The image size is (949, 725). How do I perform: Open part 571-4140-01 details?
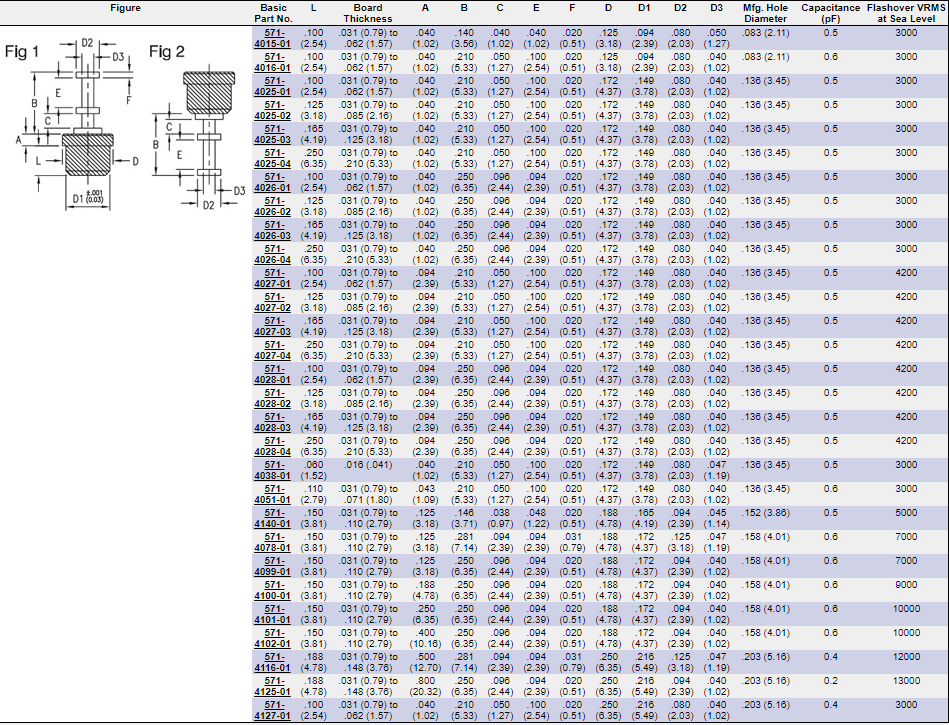[x=270, y=518]
